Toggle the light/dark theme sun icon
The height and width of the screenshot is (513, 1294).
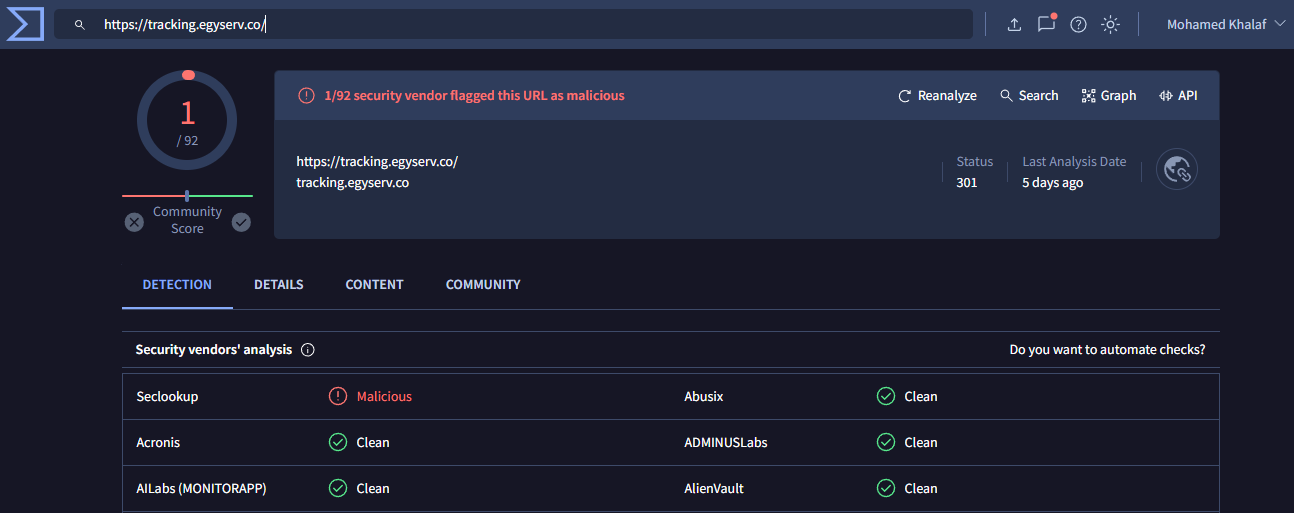point(1110,25)
